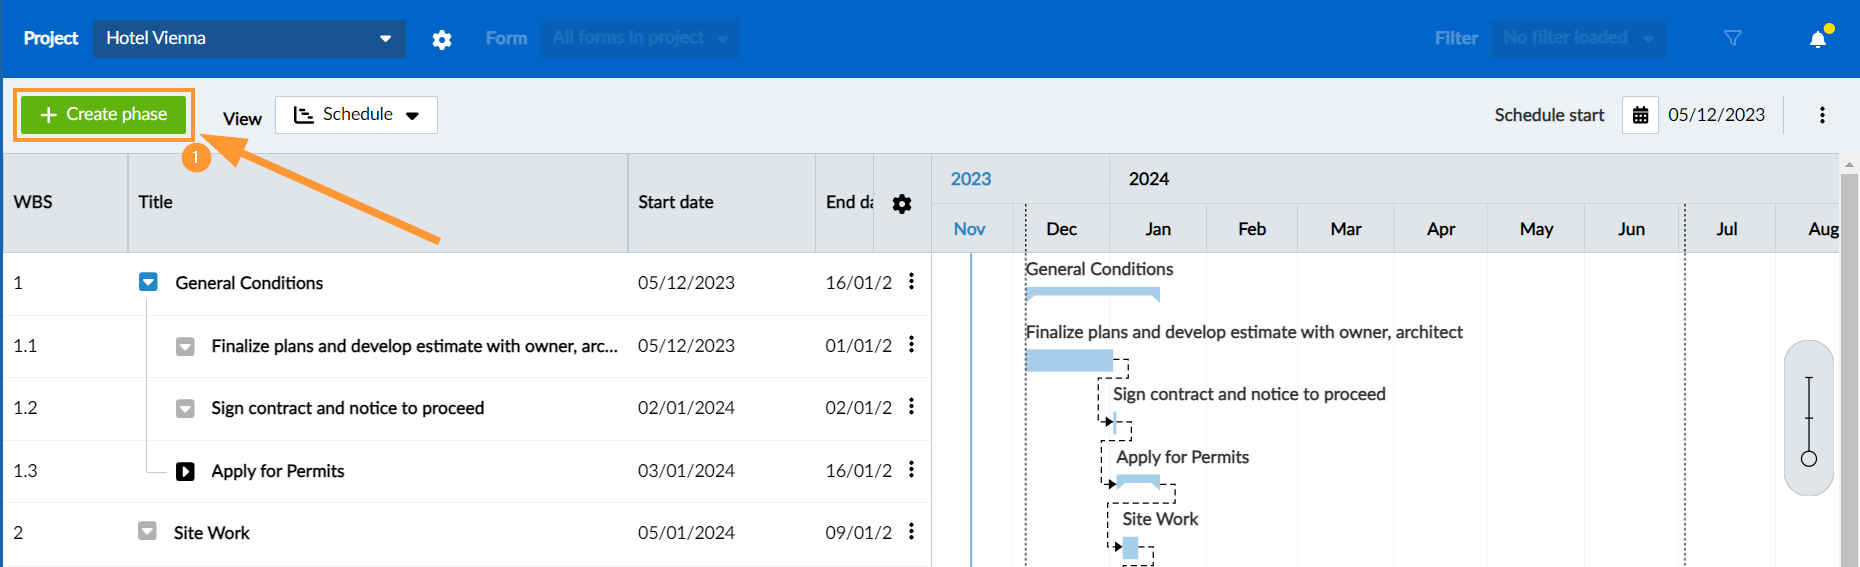Open project settings gear icon
The image size is (1860, 567).
pyautogui.click(x=442, y=39)
